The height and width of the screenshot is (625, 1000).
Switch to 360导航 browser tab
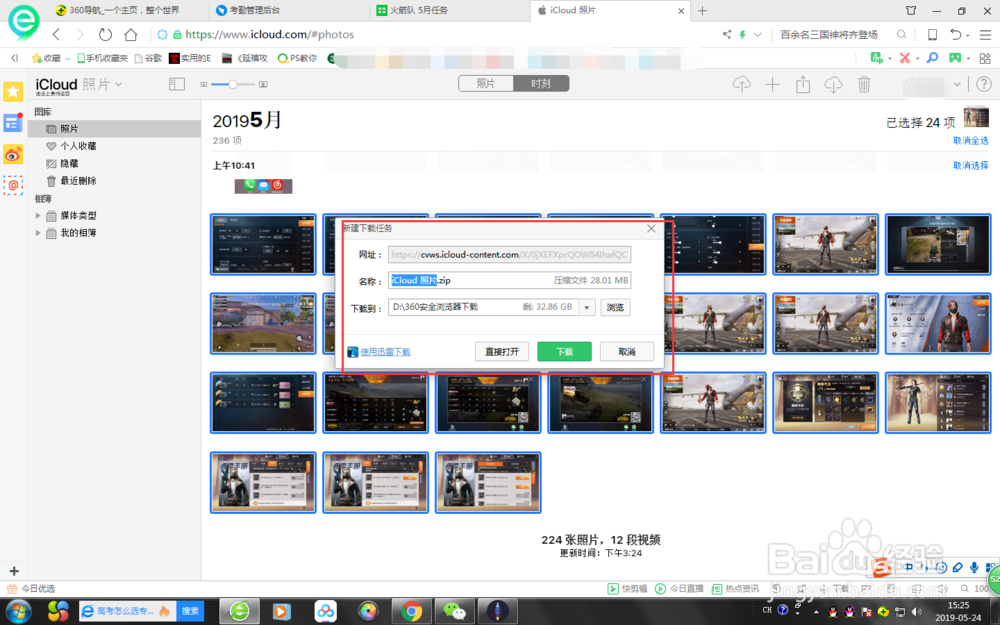tap(124, 10)
